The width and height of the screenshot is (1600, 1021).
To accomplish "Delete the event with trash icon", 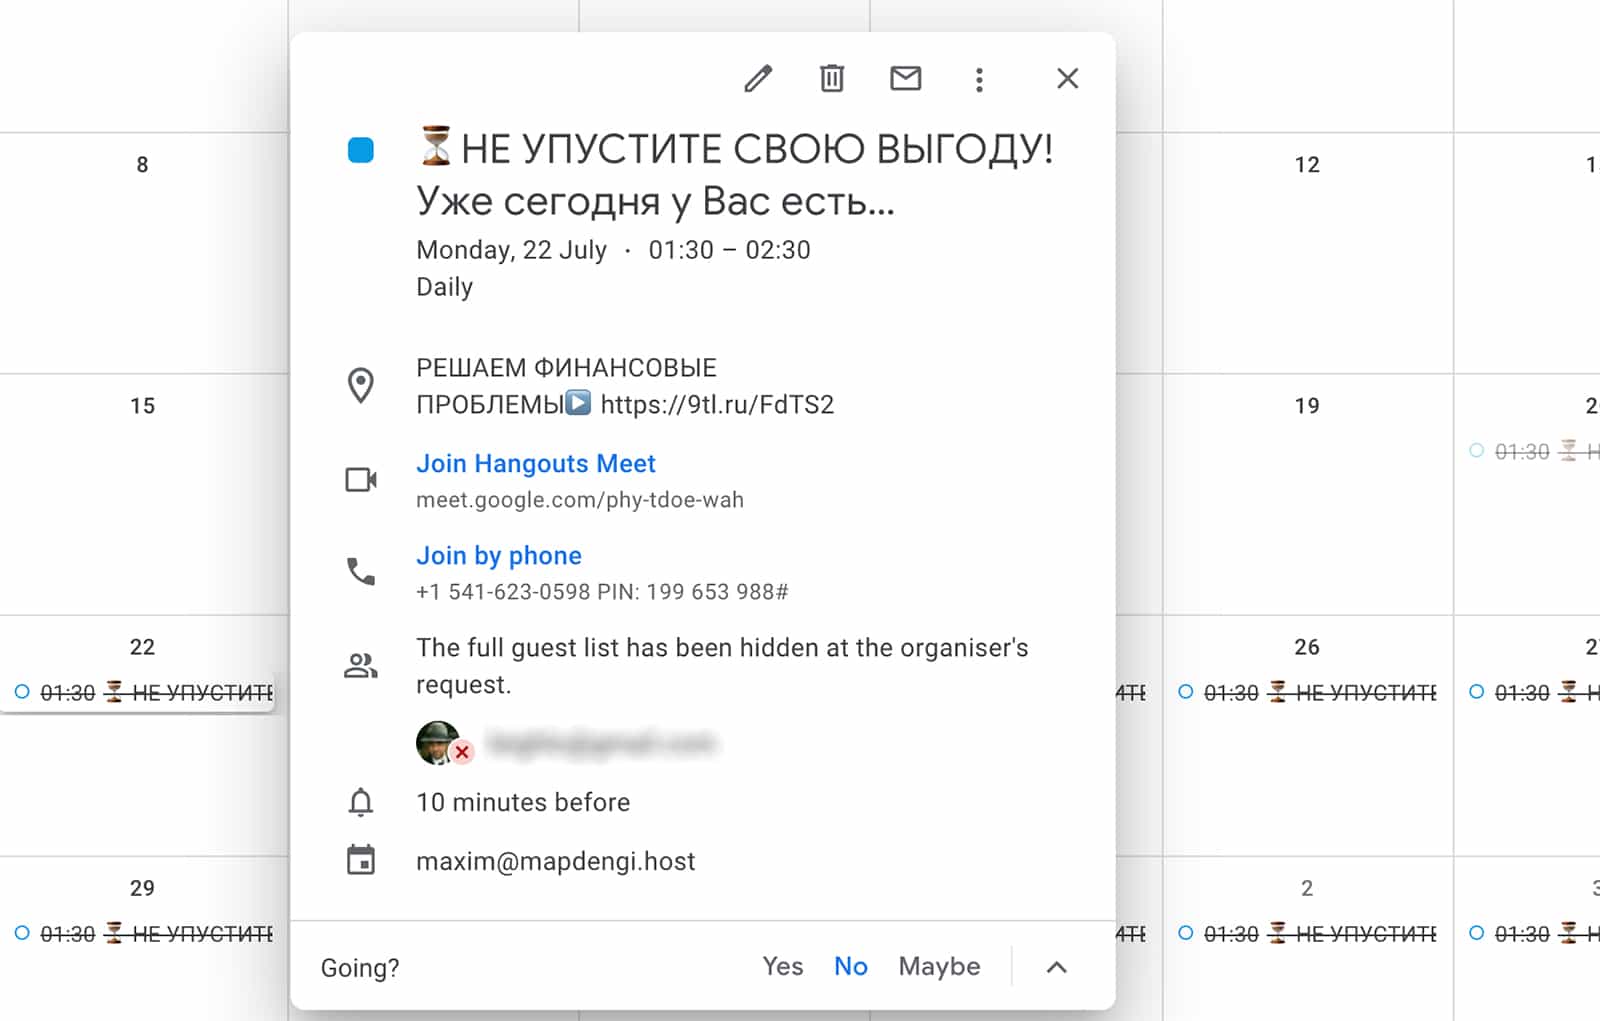I will tap(832, 79).
